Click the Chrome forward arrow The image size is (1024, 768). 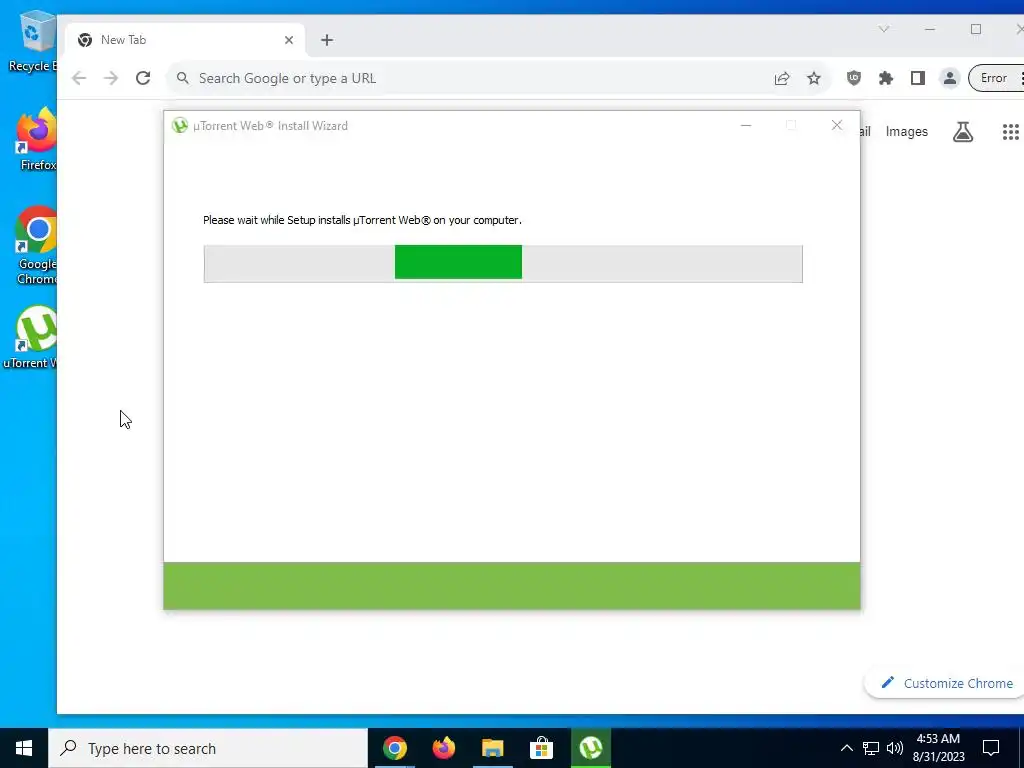111,78
